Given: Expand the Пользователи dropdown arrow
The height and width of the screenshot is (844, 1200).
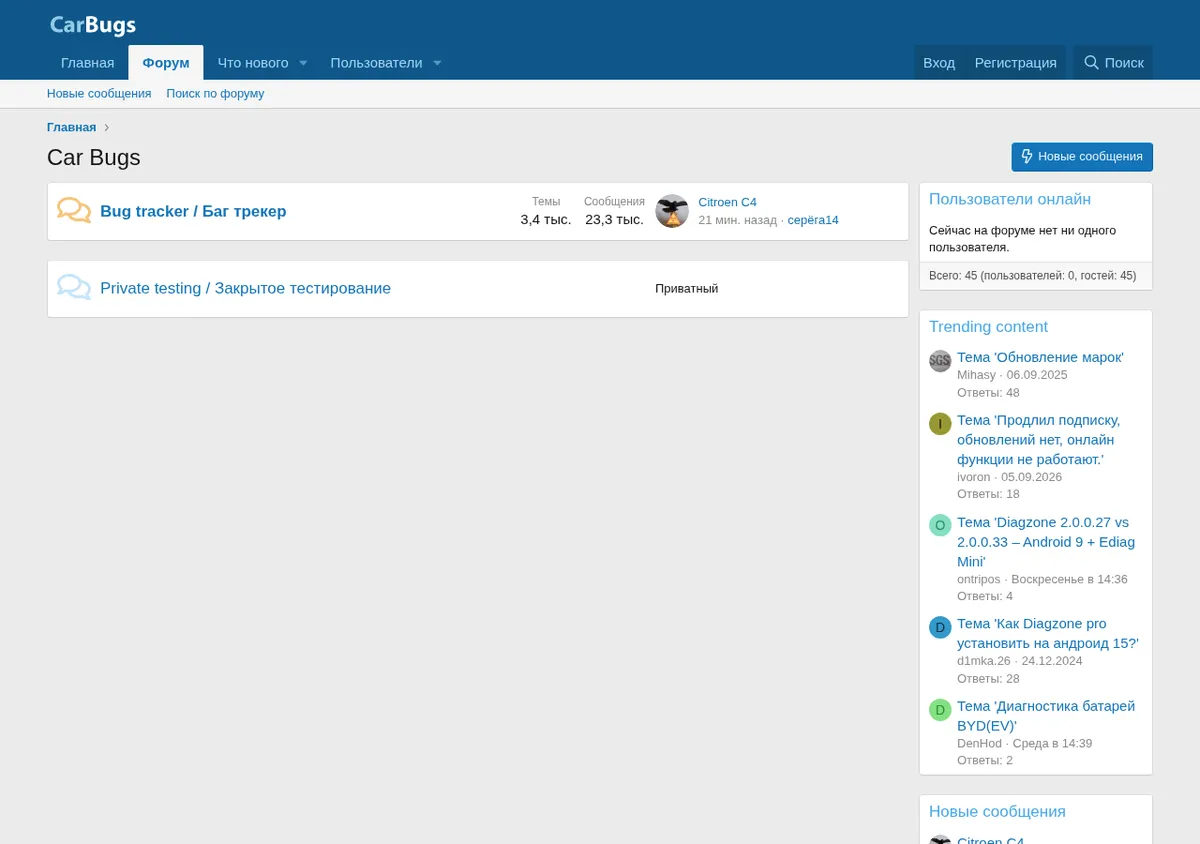Looking at the screenshot, I should 437,63.
